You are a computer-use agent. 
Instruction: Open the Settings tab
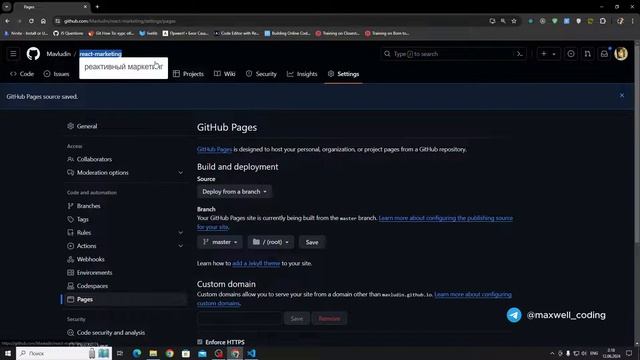(x=343, y=74)
